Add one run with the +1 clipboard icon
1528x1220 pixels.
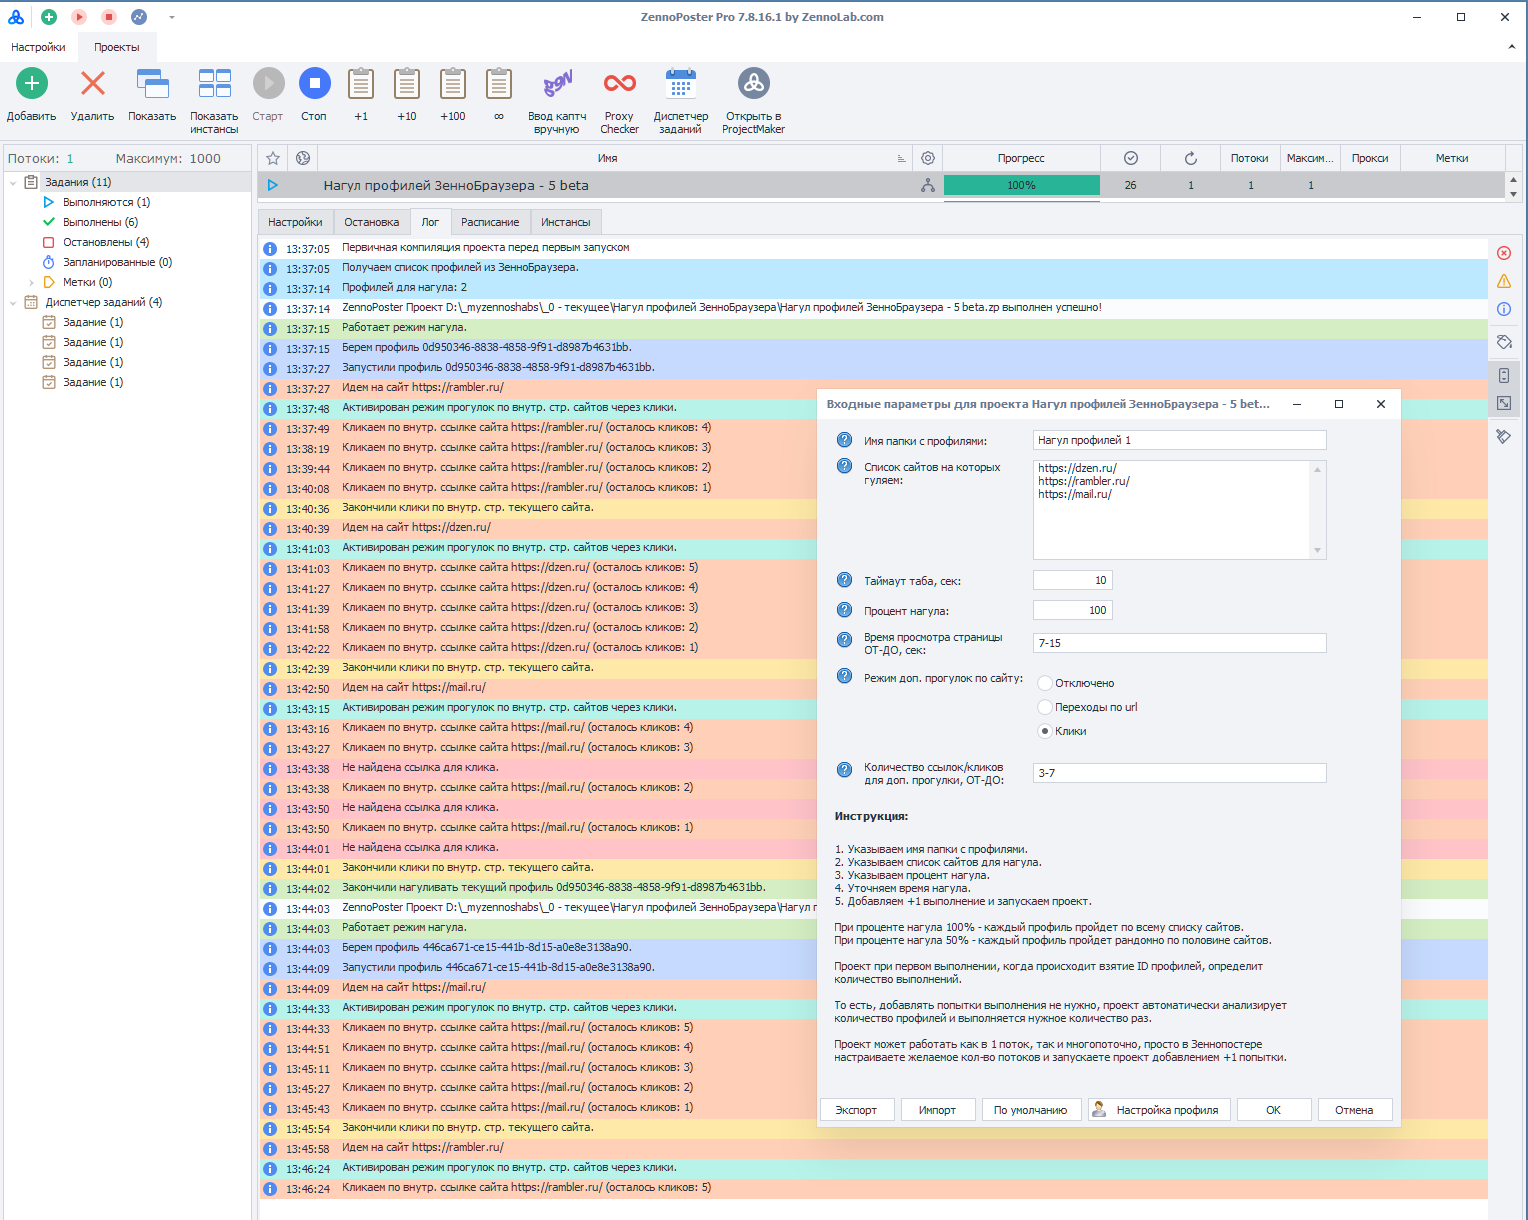click(361, 84)
